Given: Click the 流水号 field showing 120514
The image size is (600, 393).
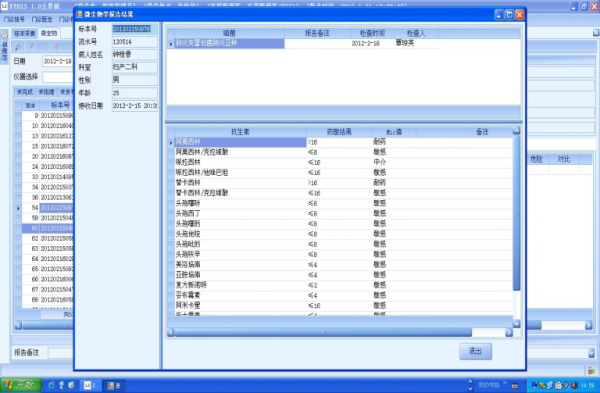Looking at the screenshot, I should [x=134, y=42].
